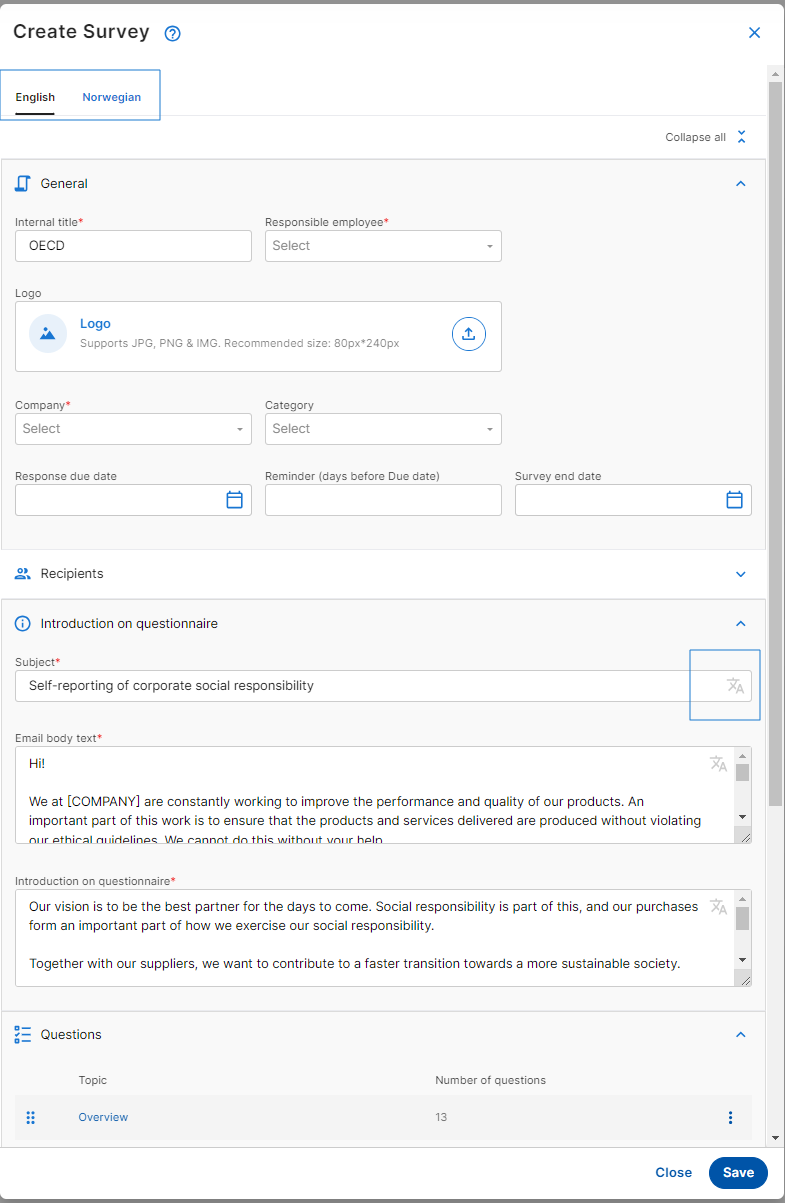Open the Company dropdown
The width and height of the screenshot is (785, 1203).
pyautogui.click(x=133, y=429)
